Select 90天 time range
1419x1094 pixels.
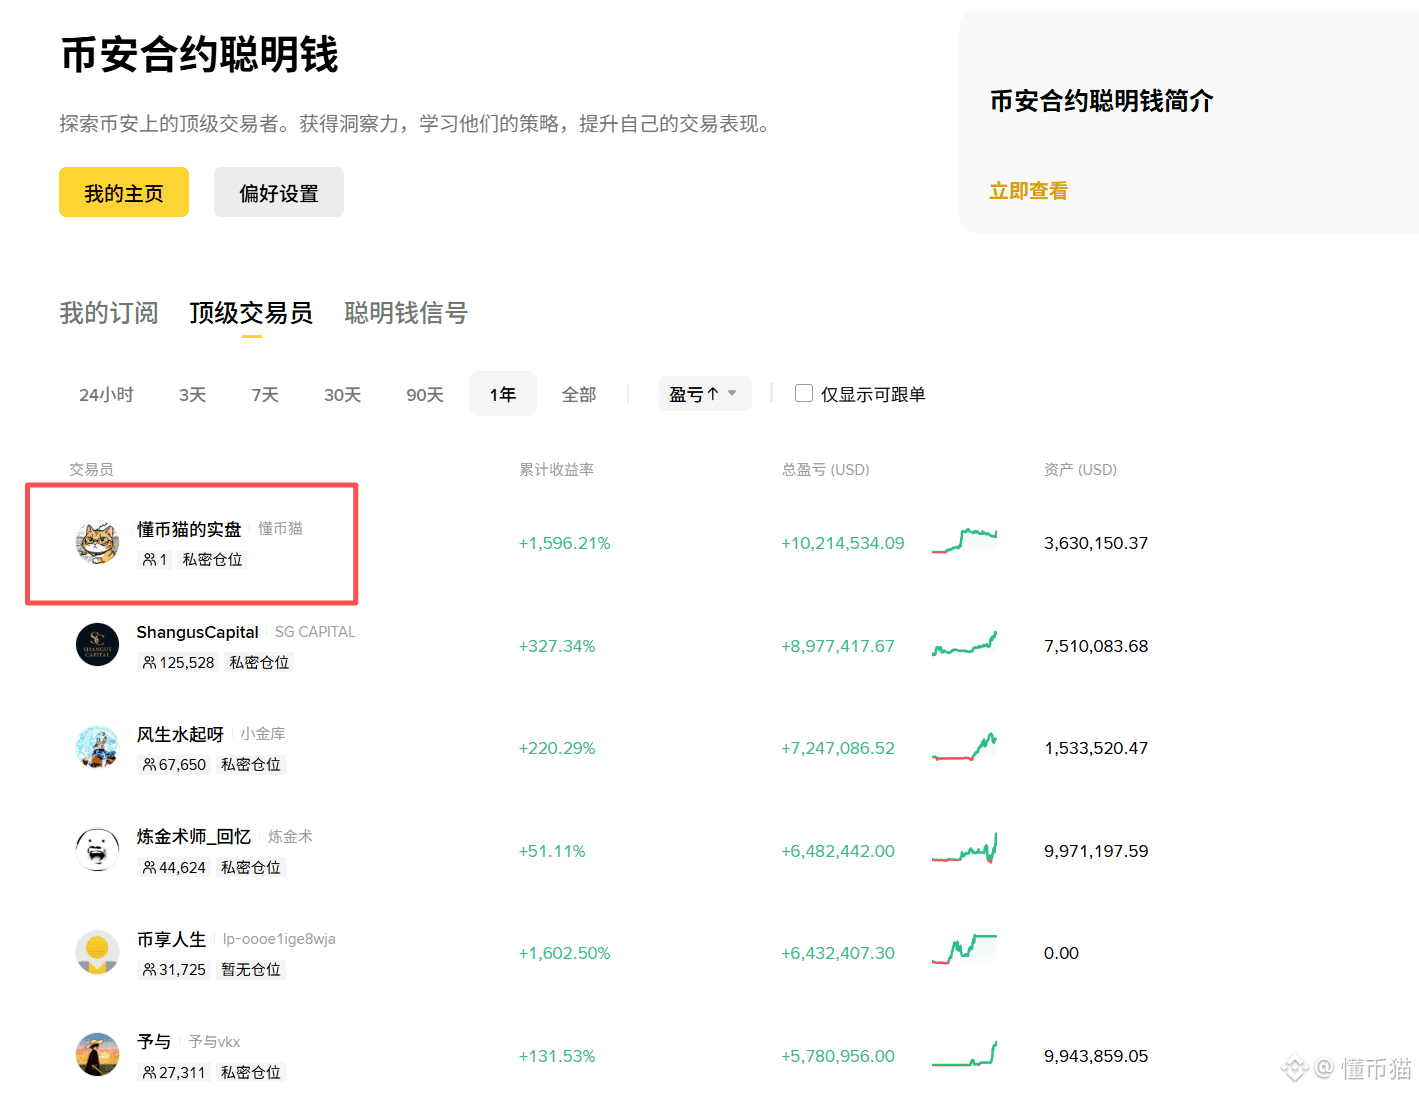click(425, 395)
